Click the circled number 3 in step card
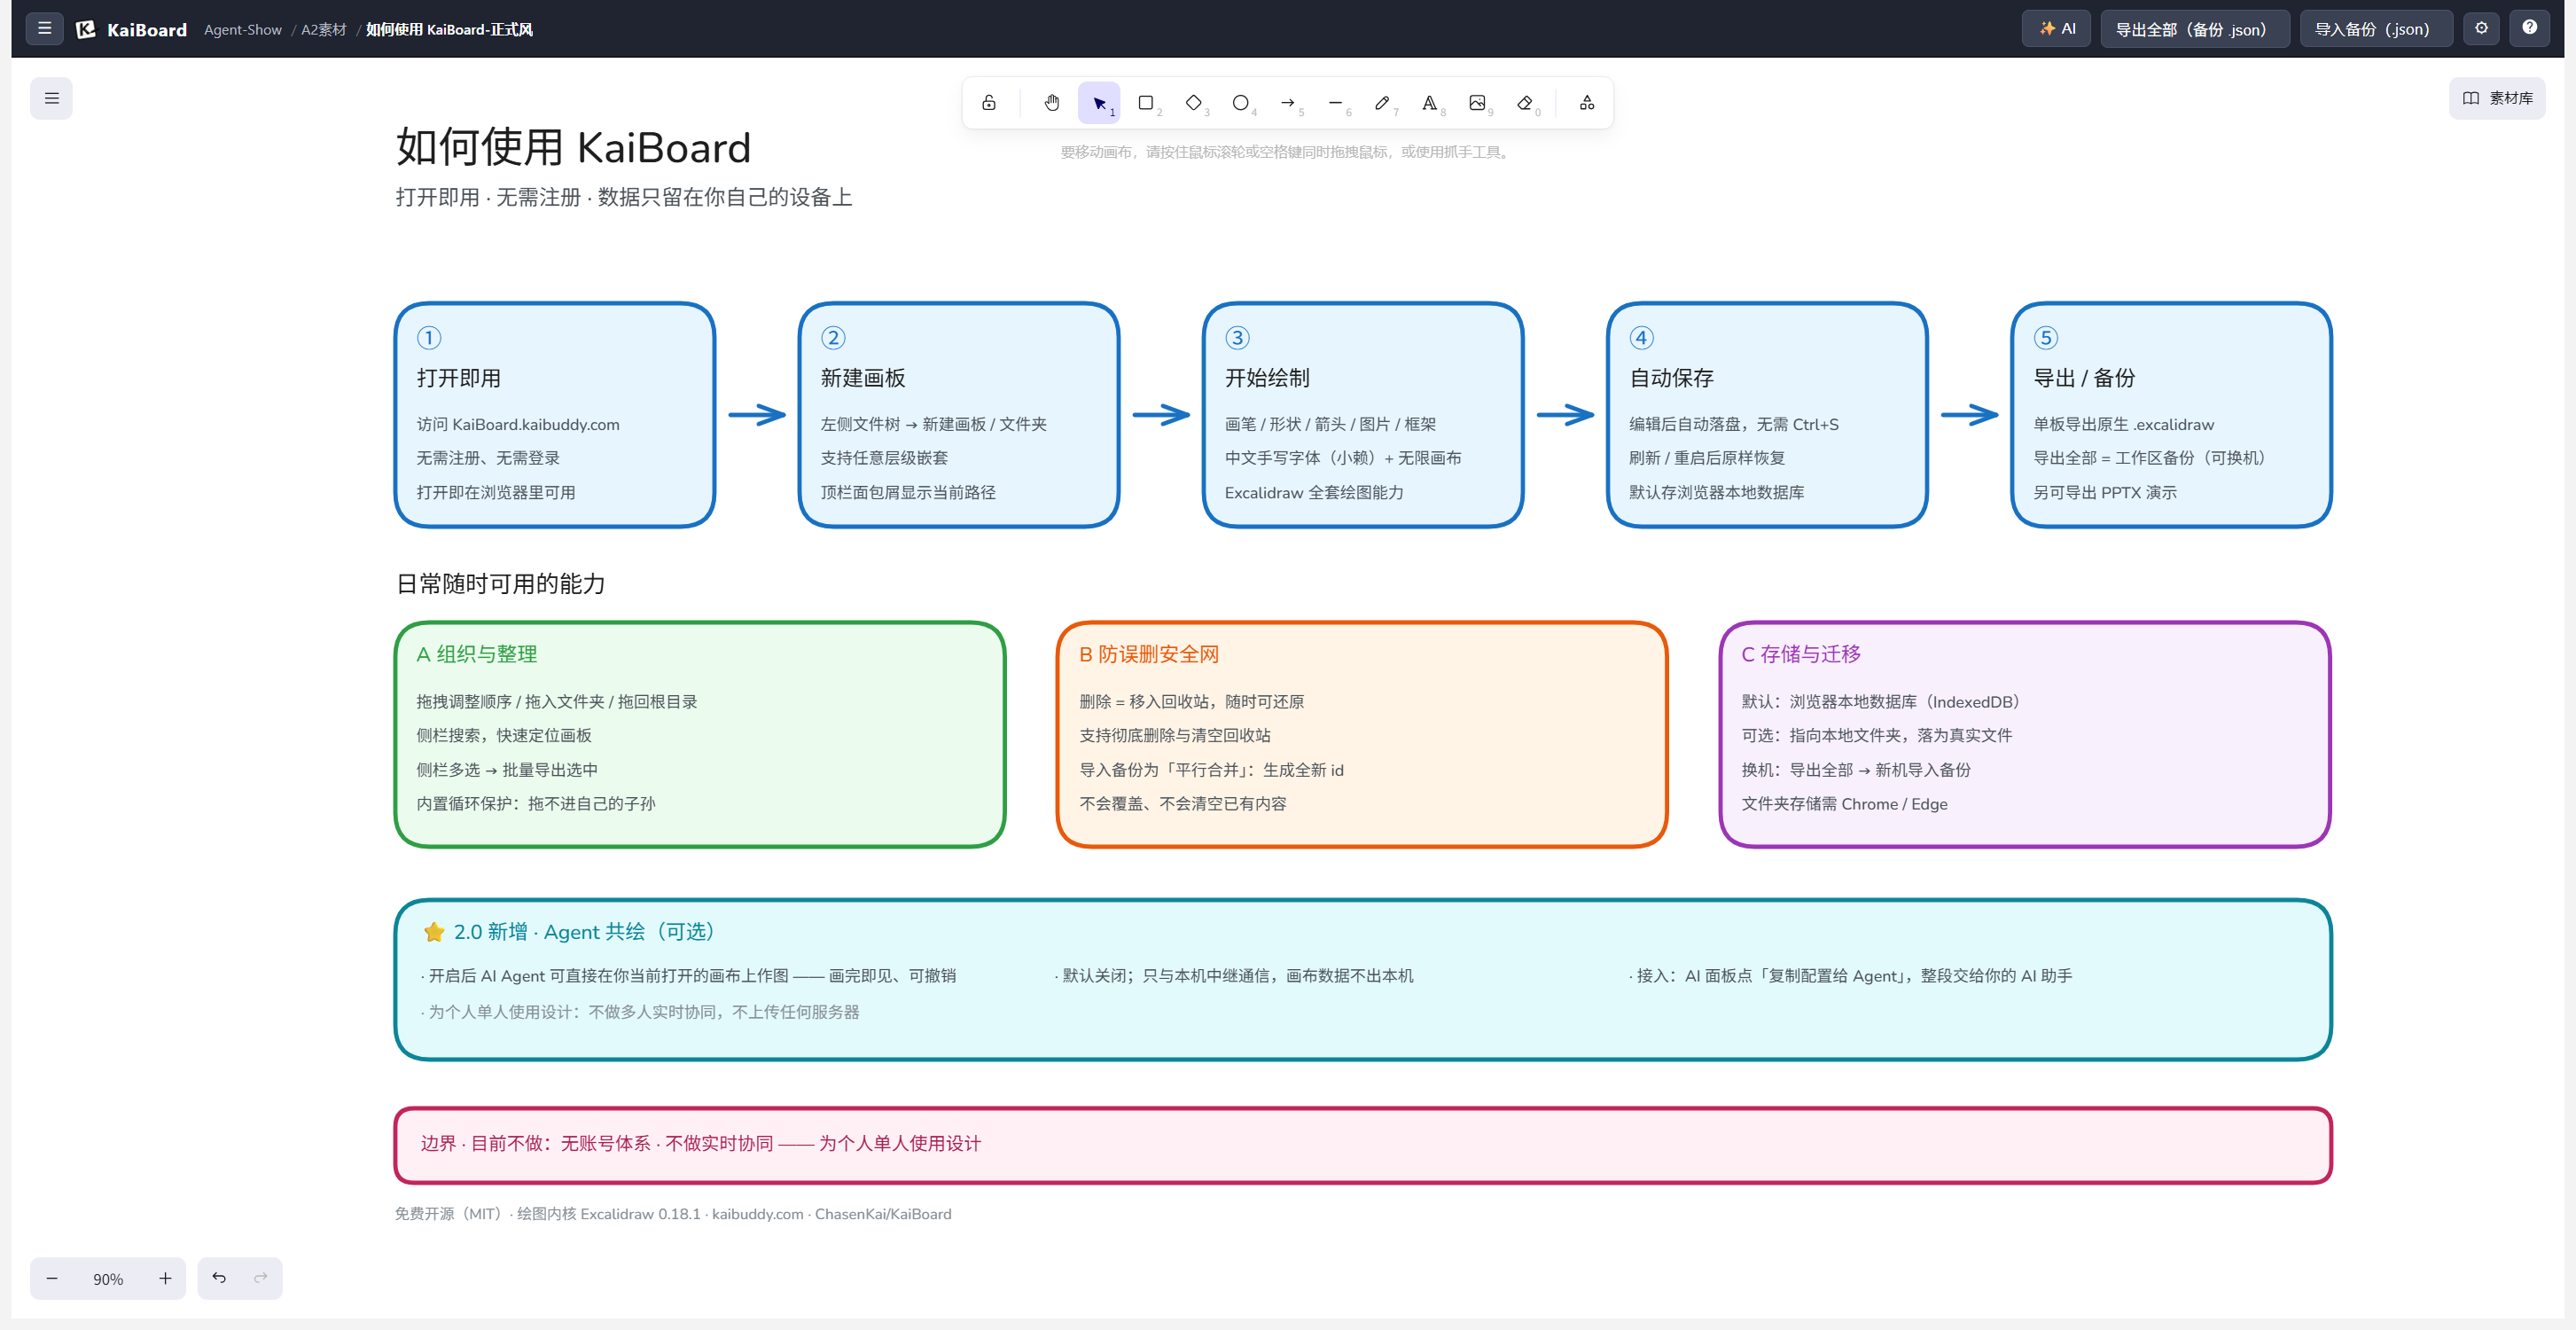 [1237, 338]
